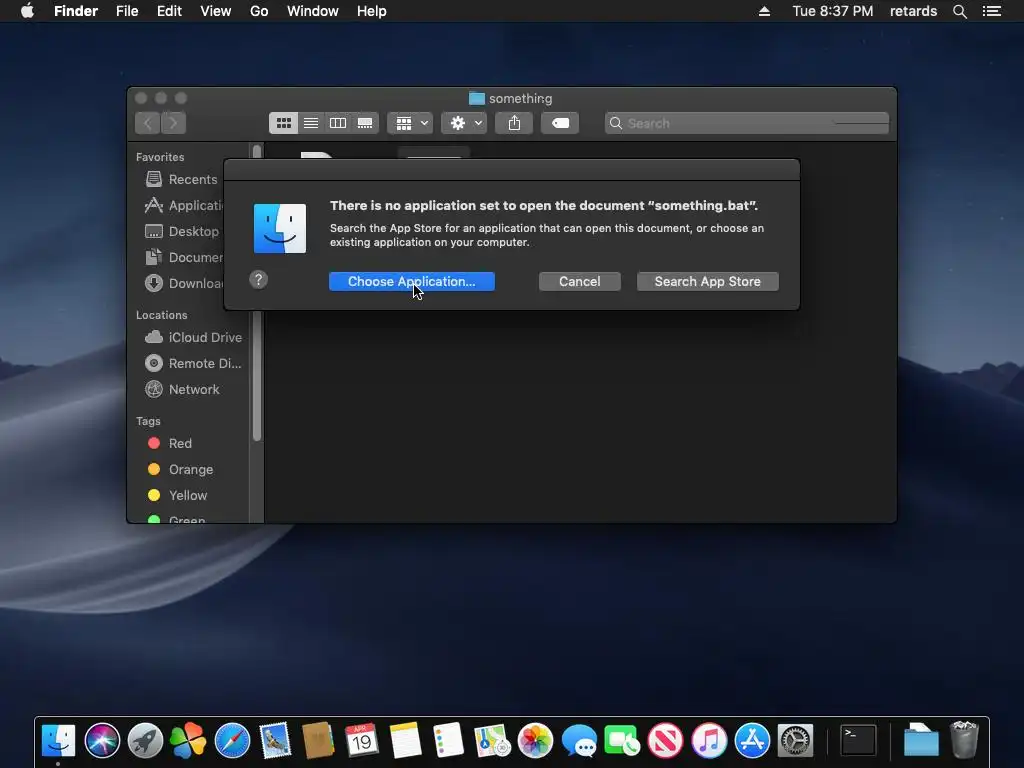Select iCloud Drive in the sidebar

pyautogui.click(x=193, y=337)
